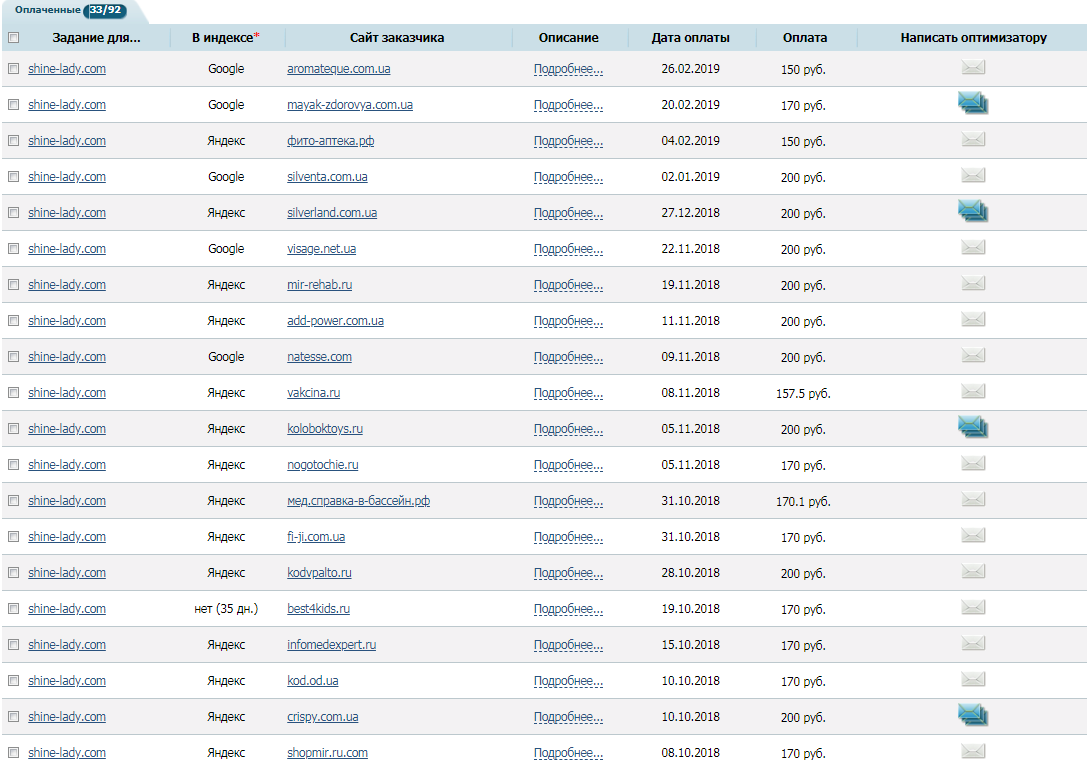This screenshot has height=770, width=1087.
Task: Open blue message icon for koloboktoys.ru
Action: pos(973,426)
